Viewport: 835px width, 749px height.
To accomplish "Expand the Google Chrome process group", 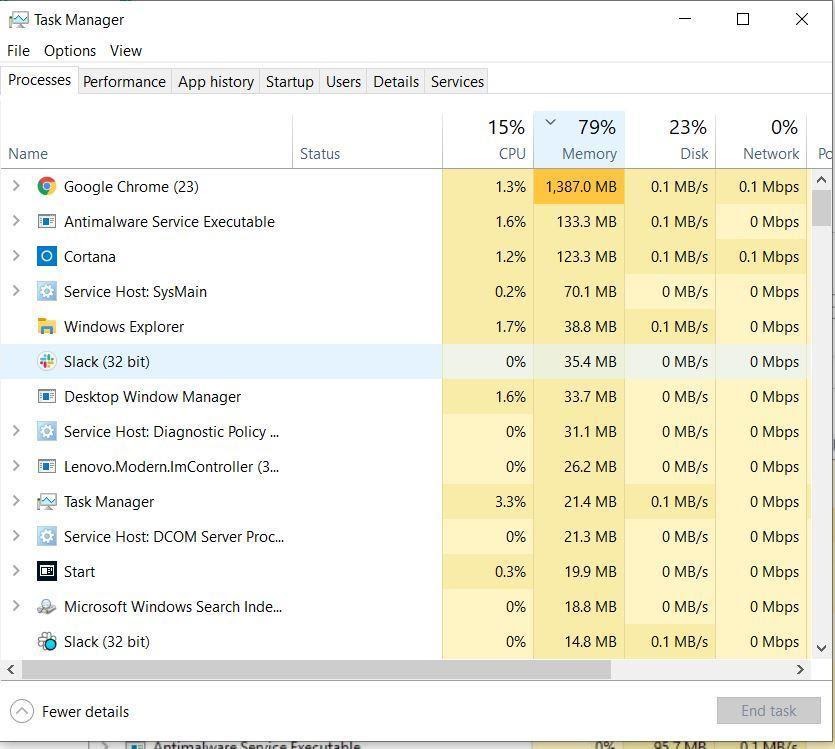I will 16,187.
